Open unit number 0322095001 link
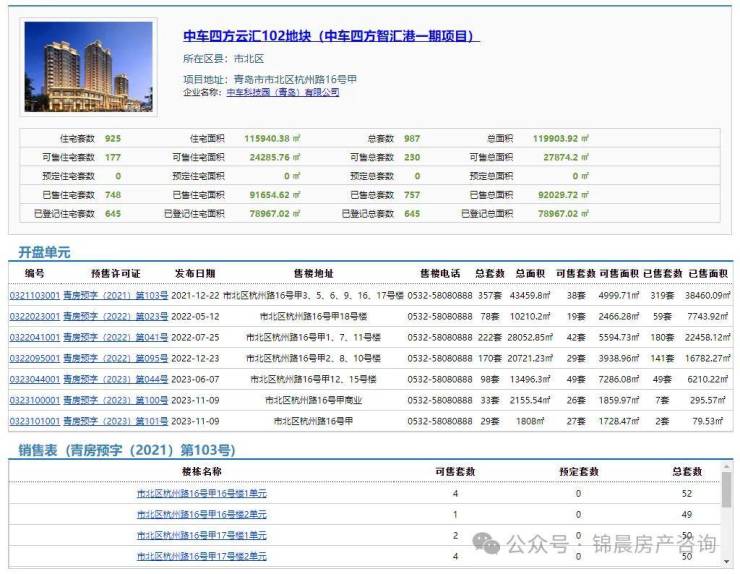The image size is (740, 574). click(34, 359)
